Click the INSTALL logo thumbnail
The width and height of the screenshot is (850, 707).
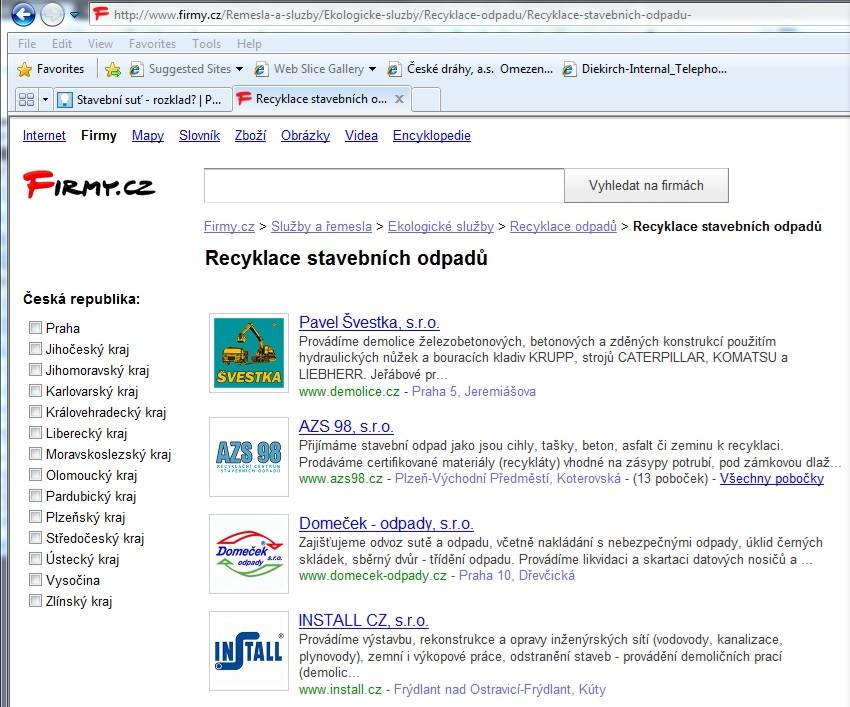click(x=249, y=651)
